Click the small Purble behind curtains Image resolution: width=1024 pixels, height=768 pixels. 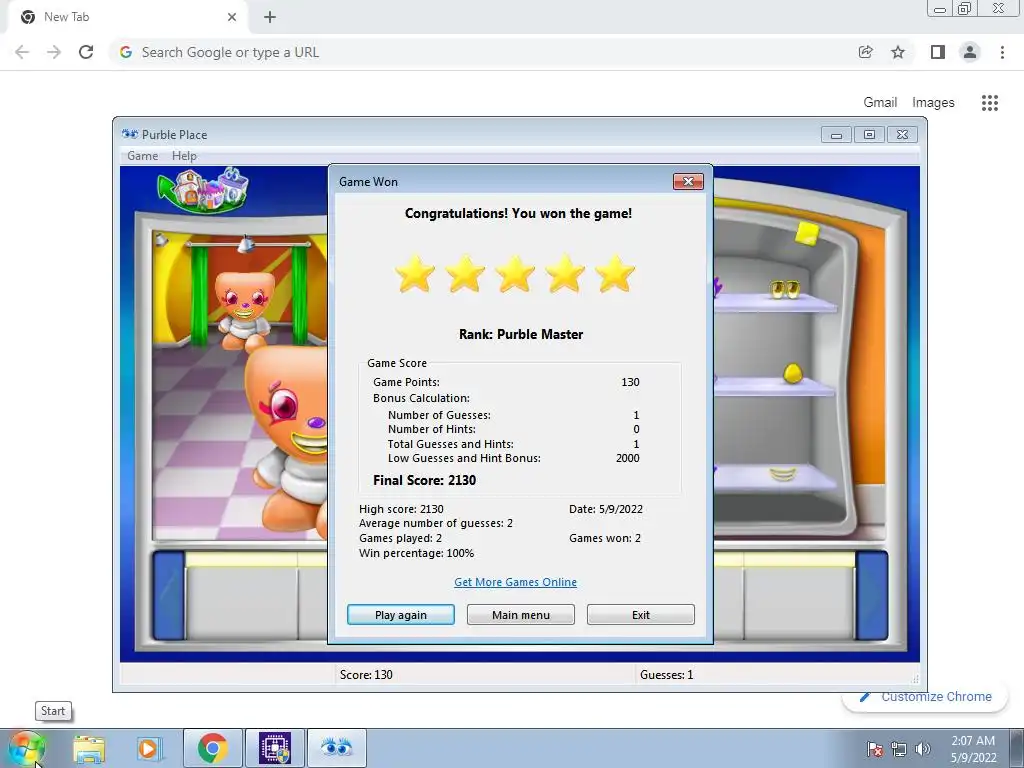tap(244, 311)
